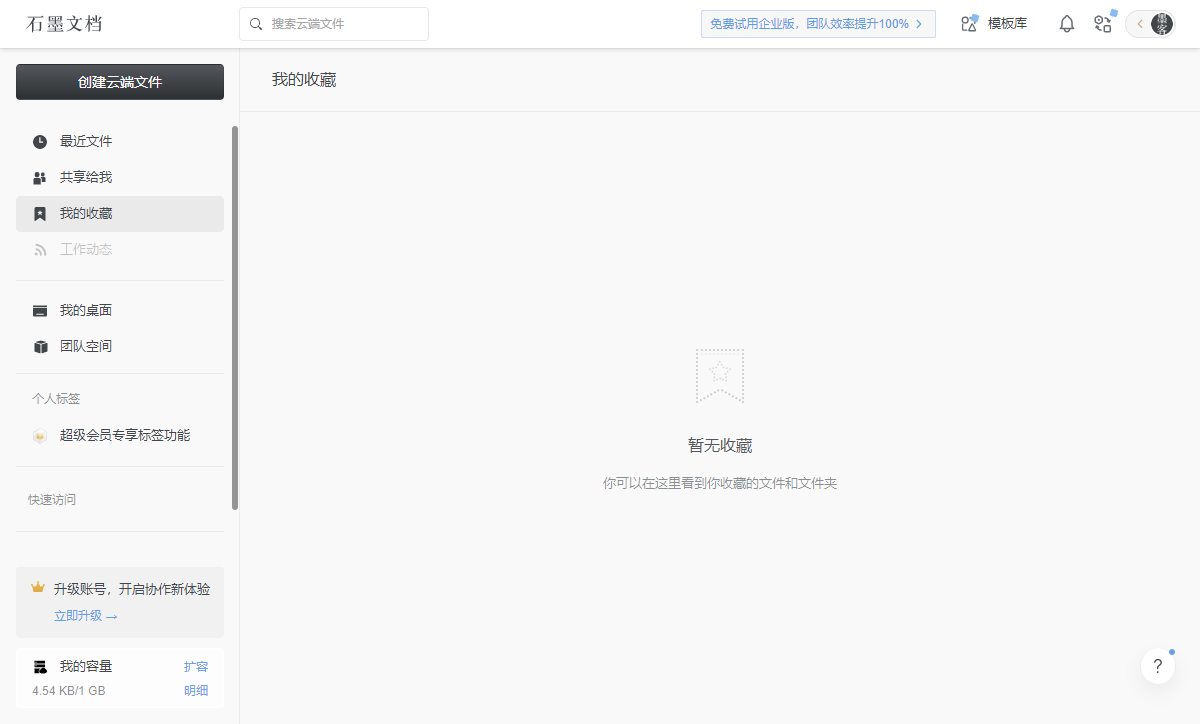Focus the 搜索云端文件 search field
This screenshot has height=724, width=1200.
pyautogui.click(x=334, y=24)
